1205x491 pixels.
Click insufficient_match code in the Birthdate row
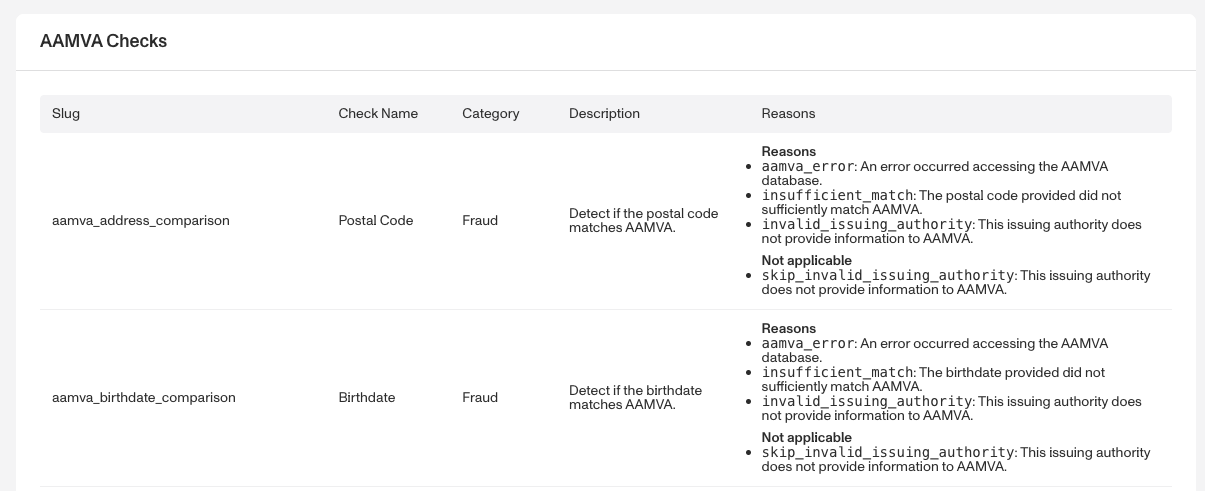pyautogui.click(x=838, y=373)
